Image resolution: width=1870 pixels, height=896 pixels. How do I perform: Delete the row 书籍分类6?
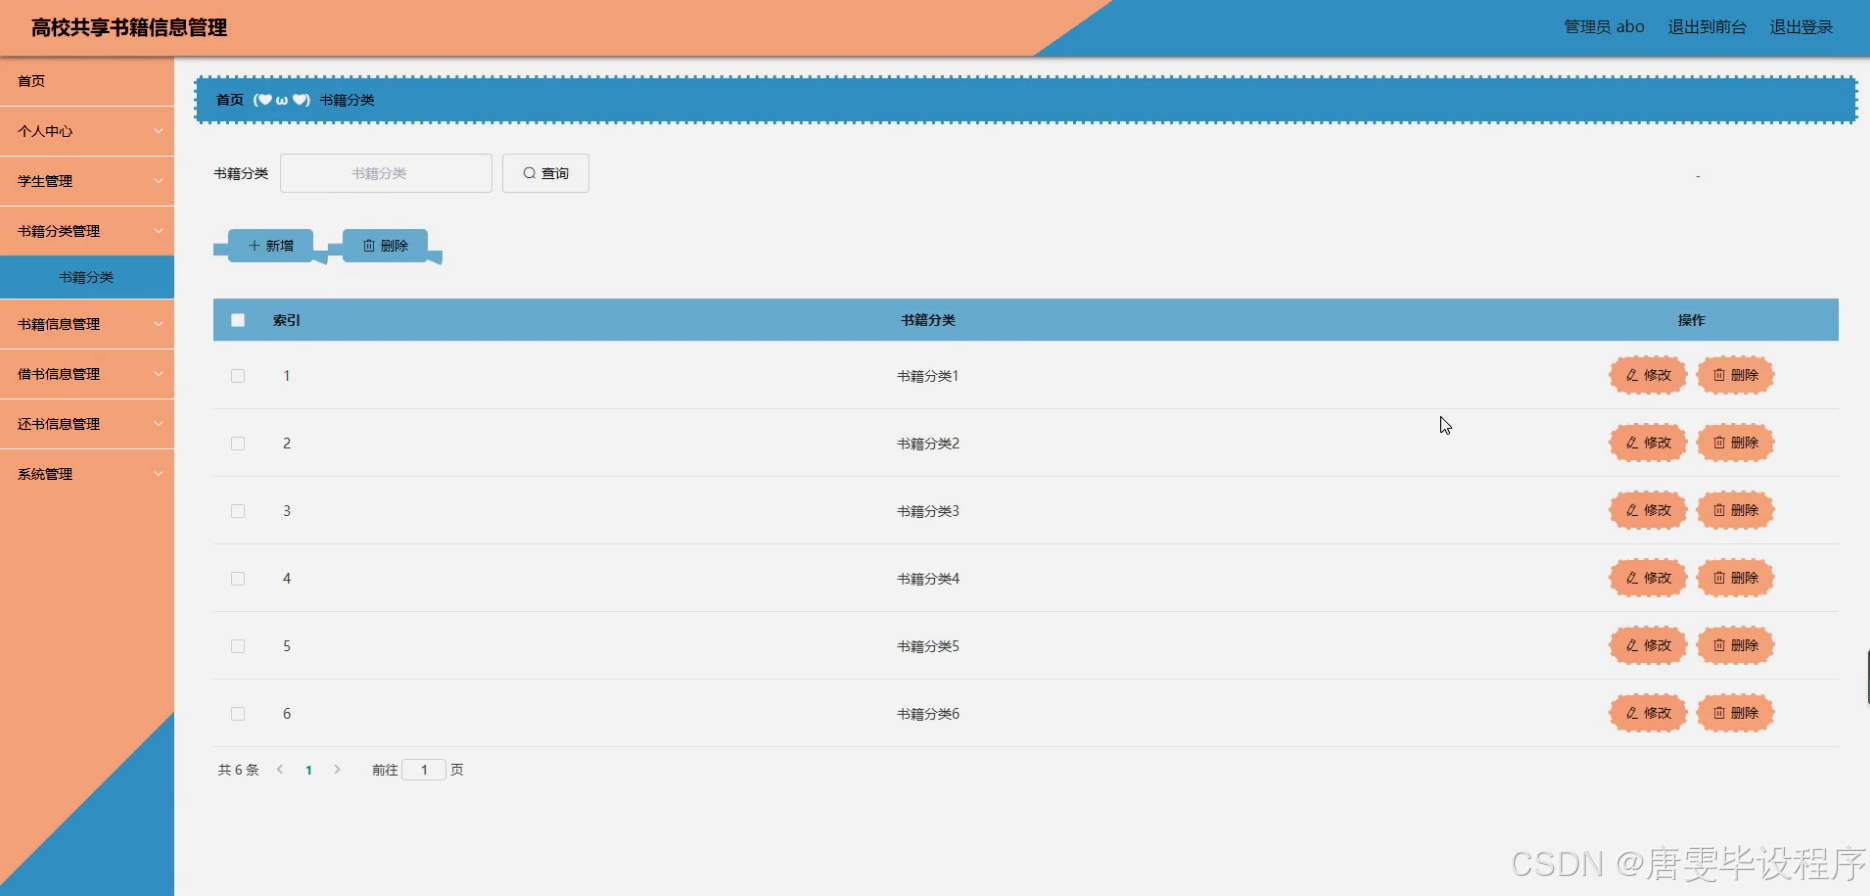pyautogui.click(x=1736, y=713)
